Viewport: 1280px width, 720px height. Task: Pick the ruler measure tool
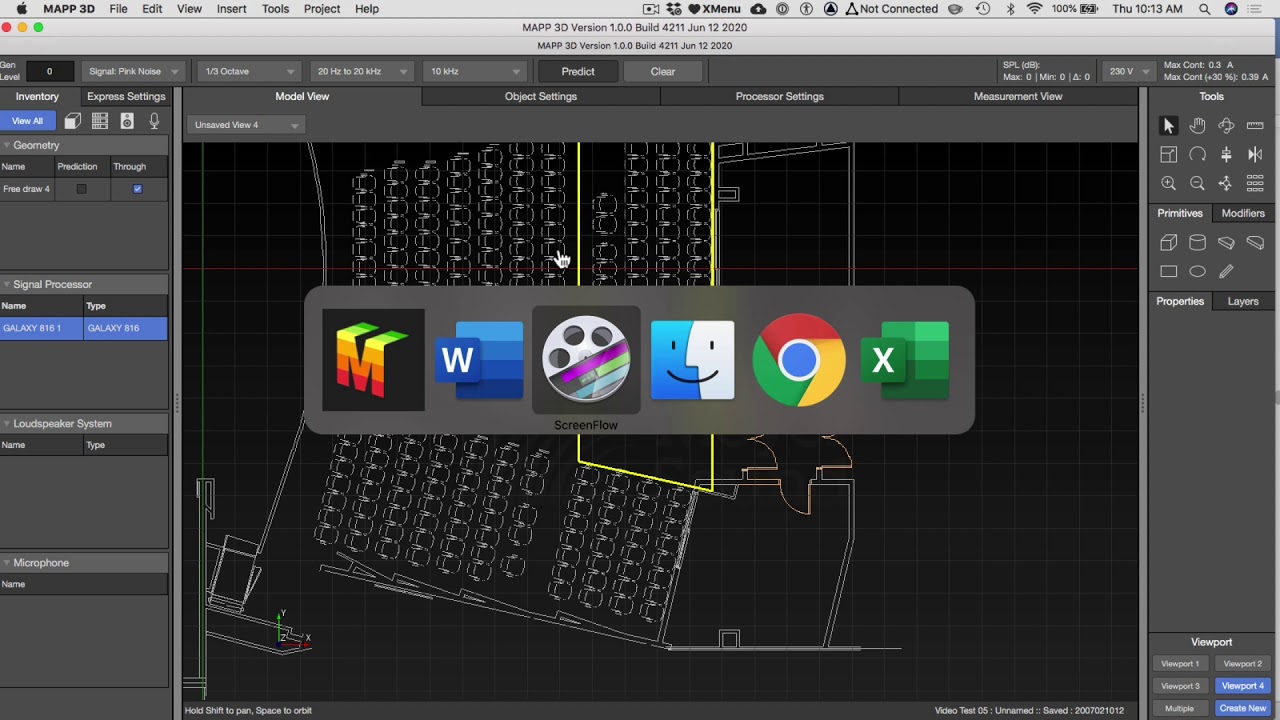coord(1255,125)
